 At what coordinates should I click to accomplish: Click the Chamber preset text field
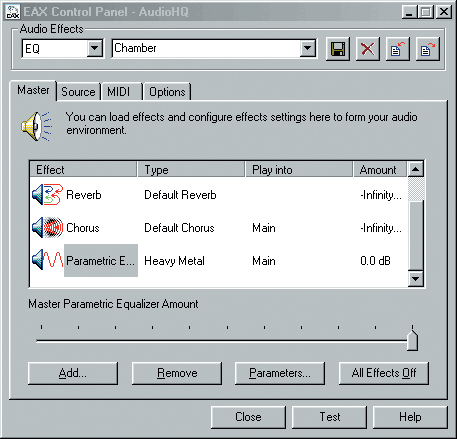(x=206, y=49)
